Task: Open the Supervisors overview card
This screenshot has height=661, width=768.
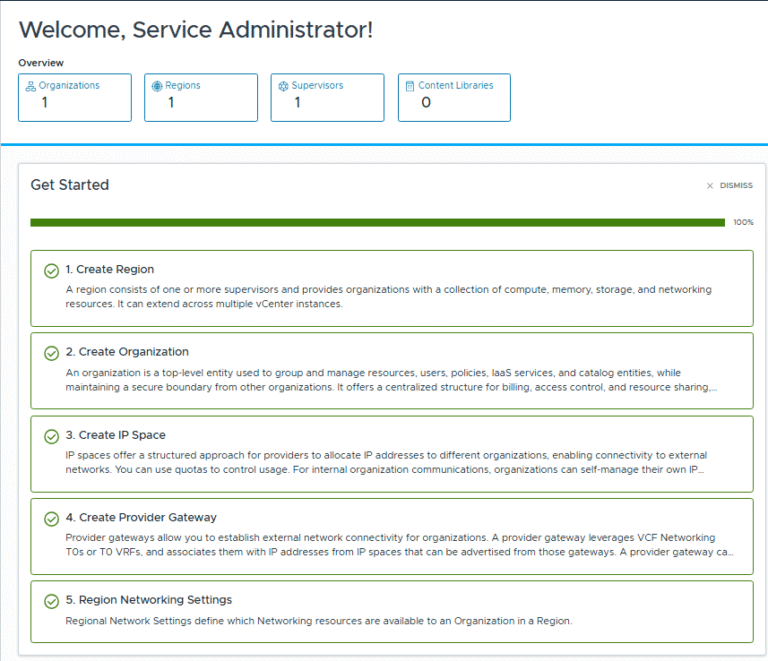Action: click(327, 97)
